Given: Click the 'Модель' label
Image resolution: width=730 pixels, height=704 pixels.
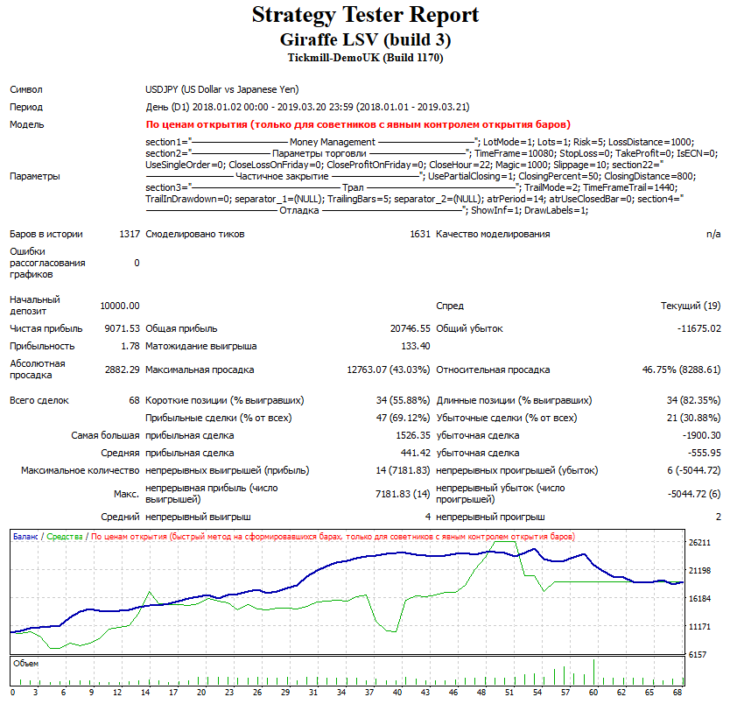Looking at the screenshot, I should pyautogui.click(x=27, y=124).
